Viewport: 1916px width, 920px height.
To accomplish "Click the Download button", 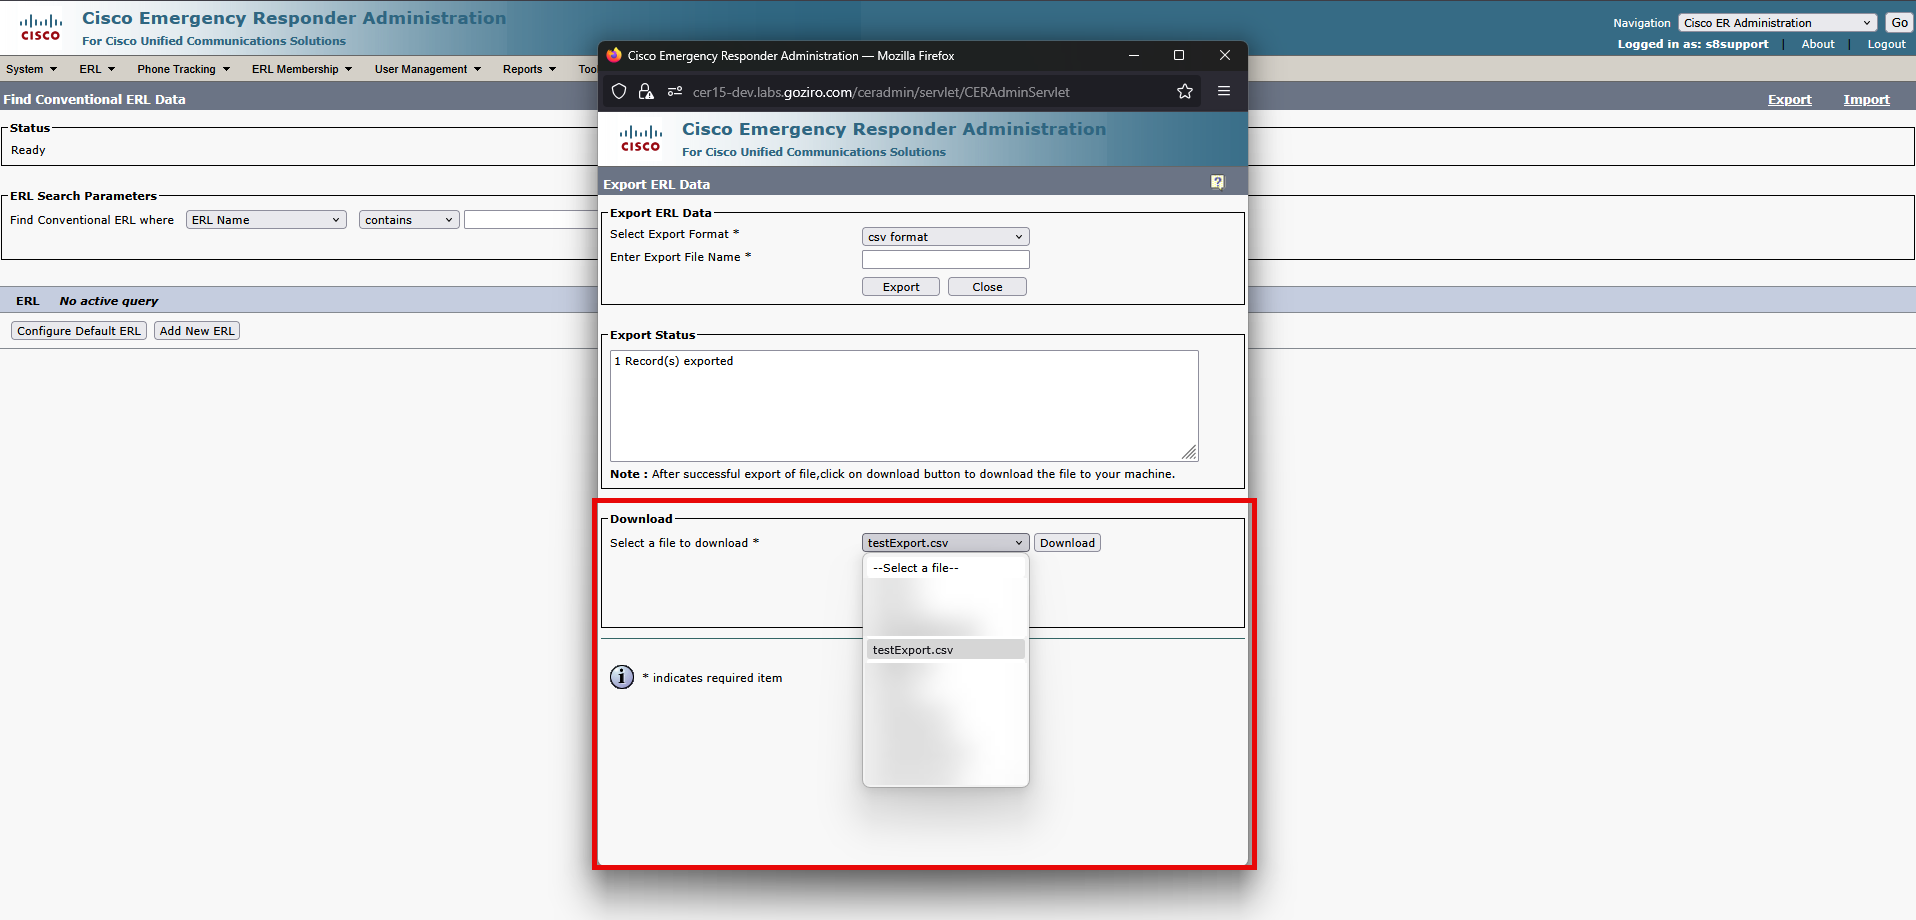I will 1067,543.
